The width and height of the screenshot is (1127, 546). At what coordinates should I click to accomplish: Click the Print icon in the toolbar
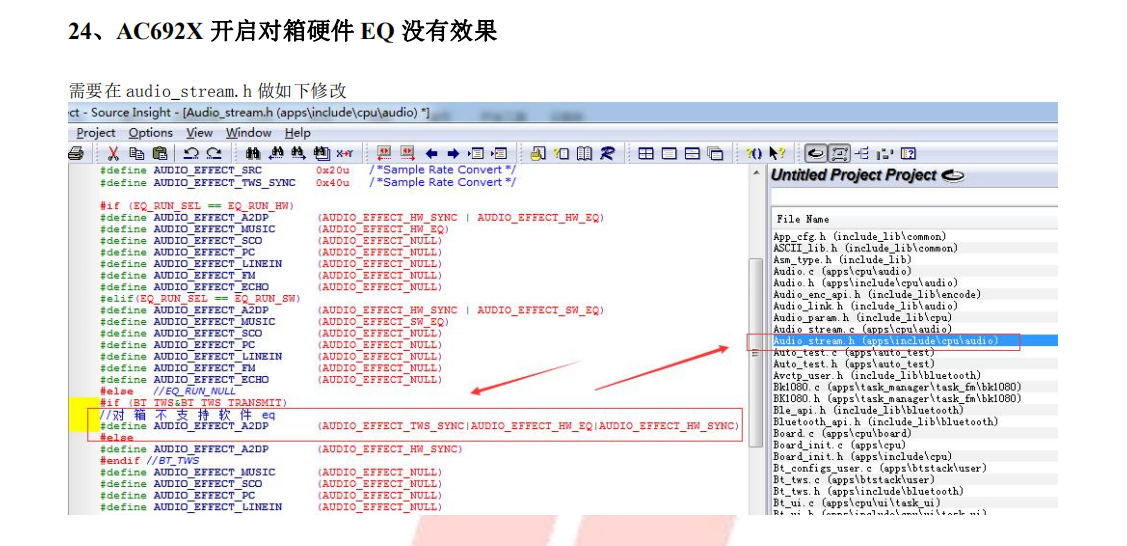point(75,153)
